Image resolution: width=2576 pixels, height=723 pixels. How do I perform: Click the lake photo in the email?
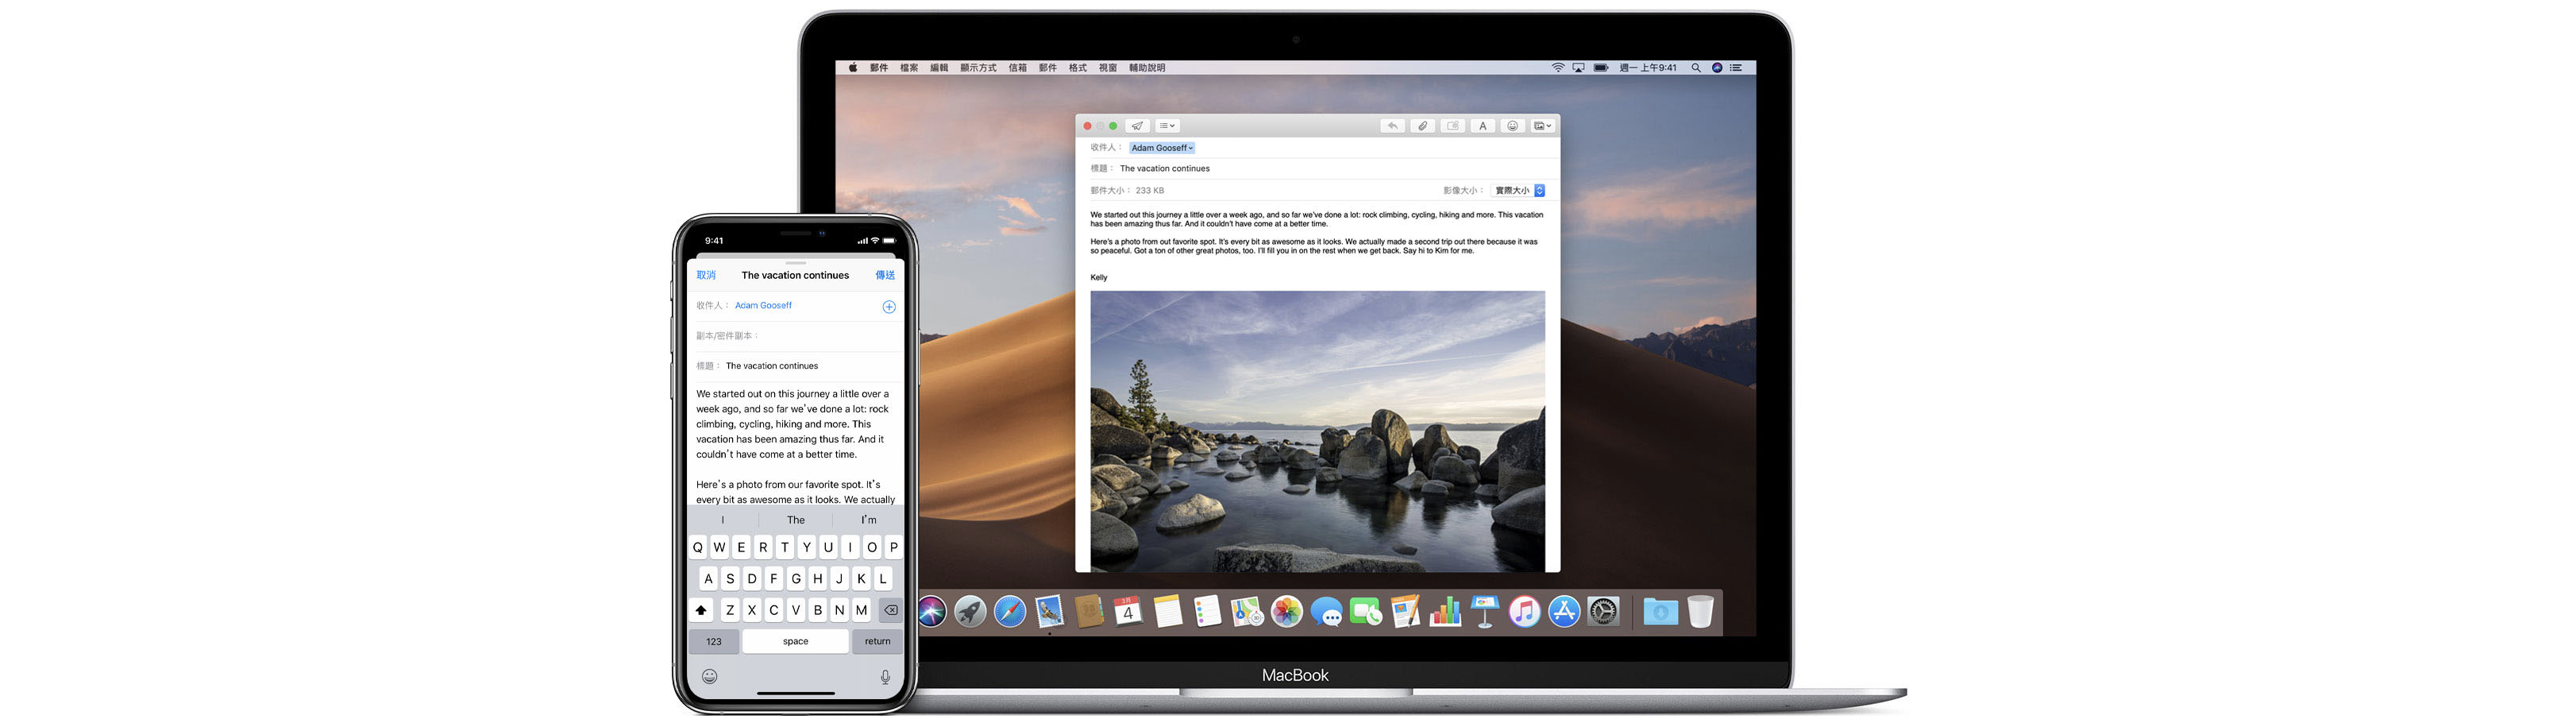1317,431
